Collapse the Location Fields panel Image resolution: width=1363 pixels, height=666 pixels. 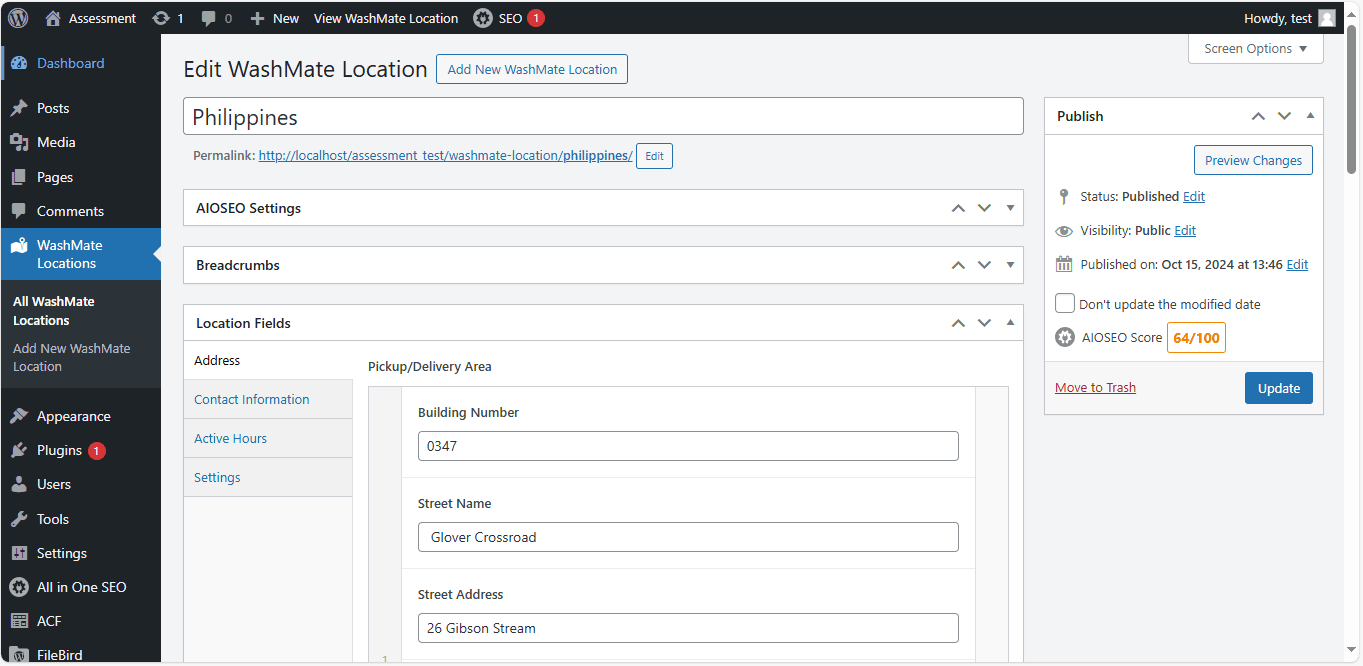pos(1010,323)
